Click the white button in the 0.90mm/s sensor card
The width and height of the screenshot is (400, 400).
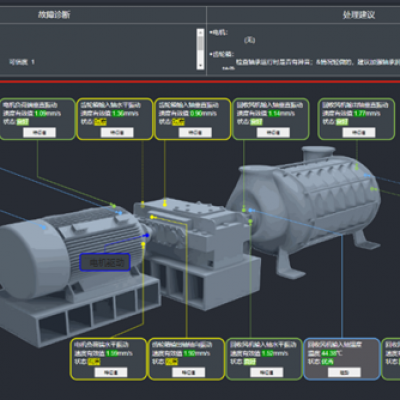(x=195, y=132)
